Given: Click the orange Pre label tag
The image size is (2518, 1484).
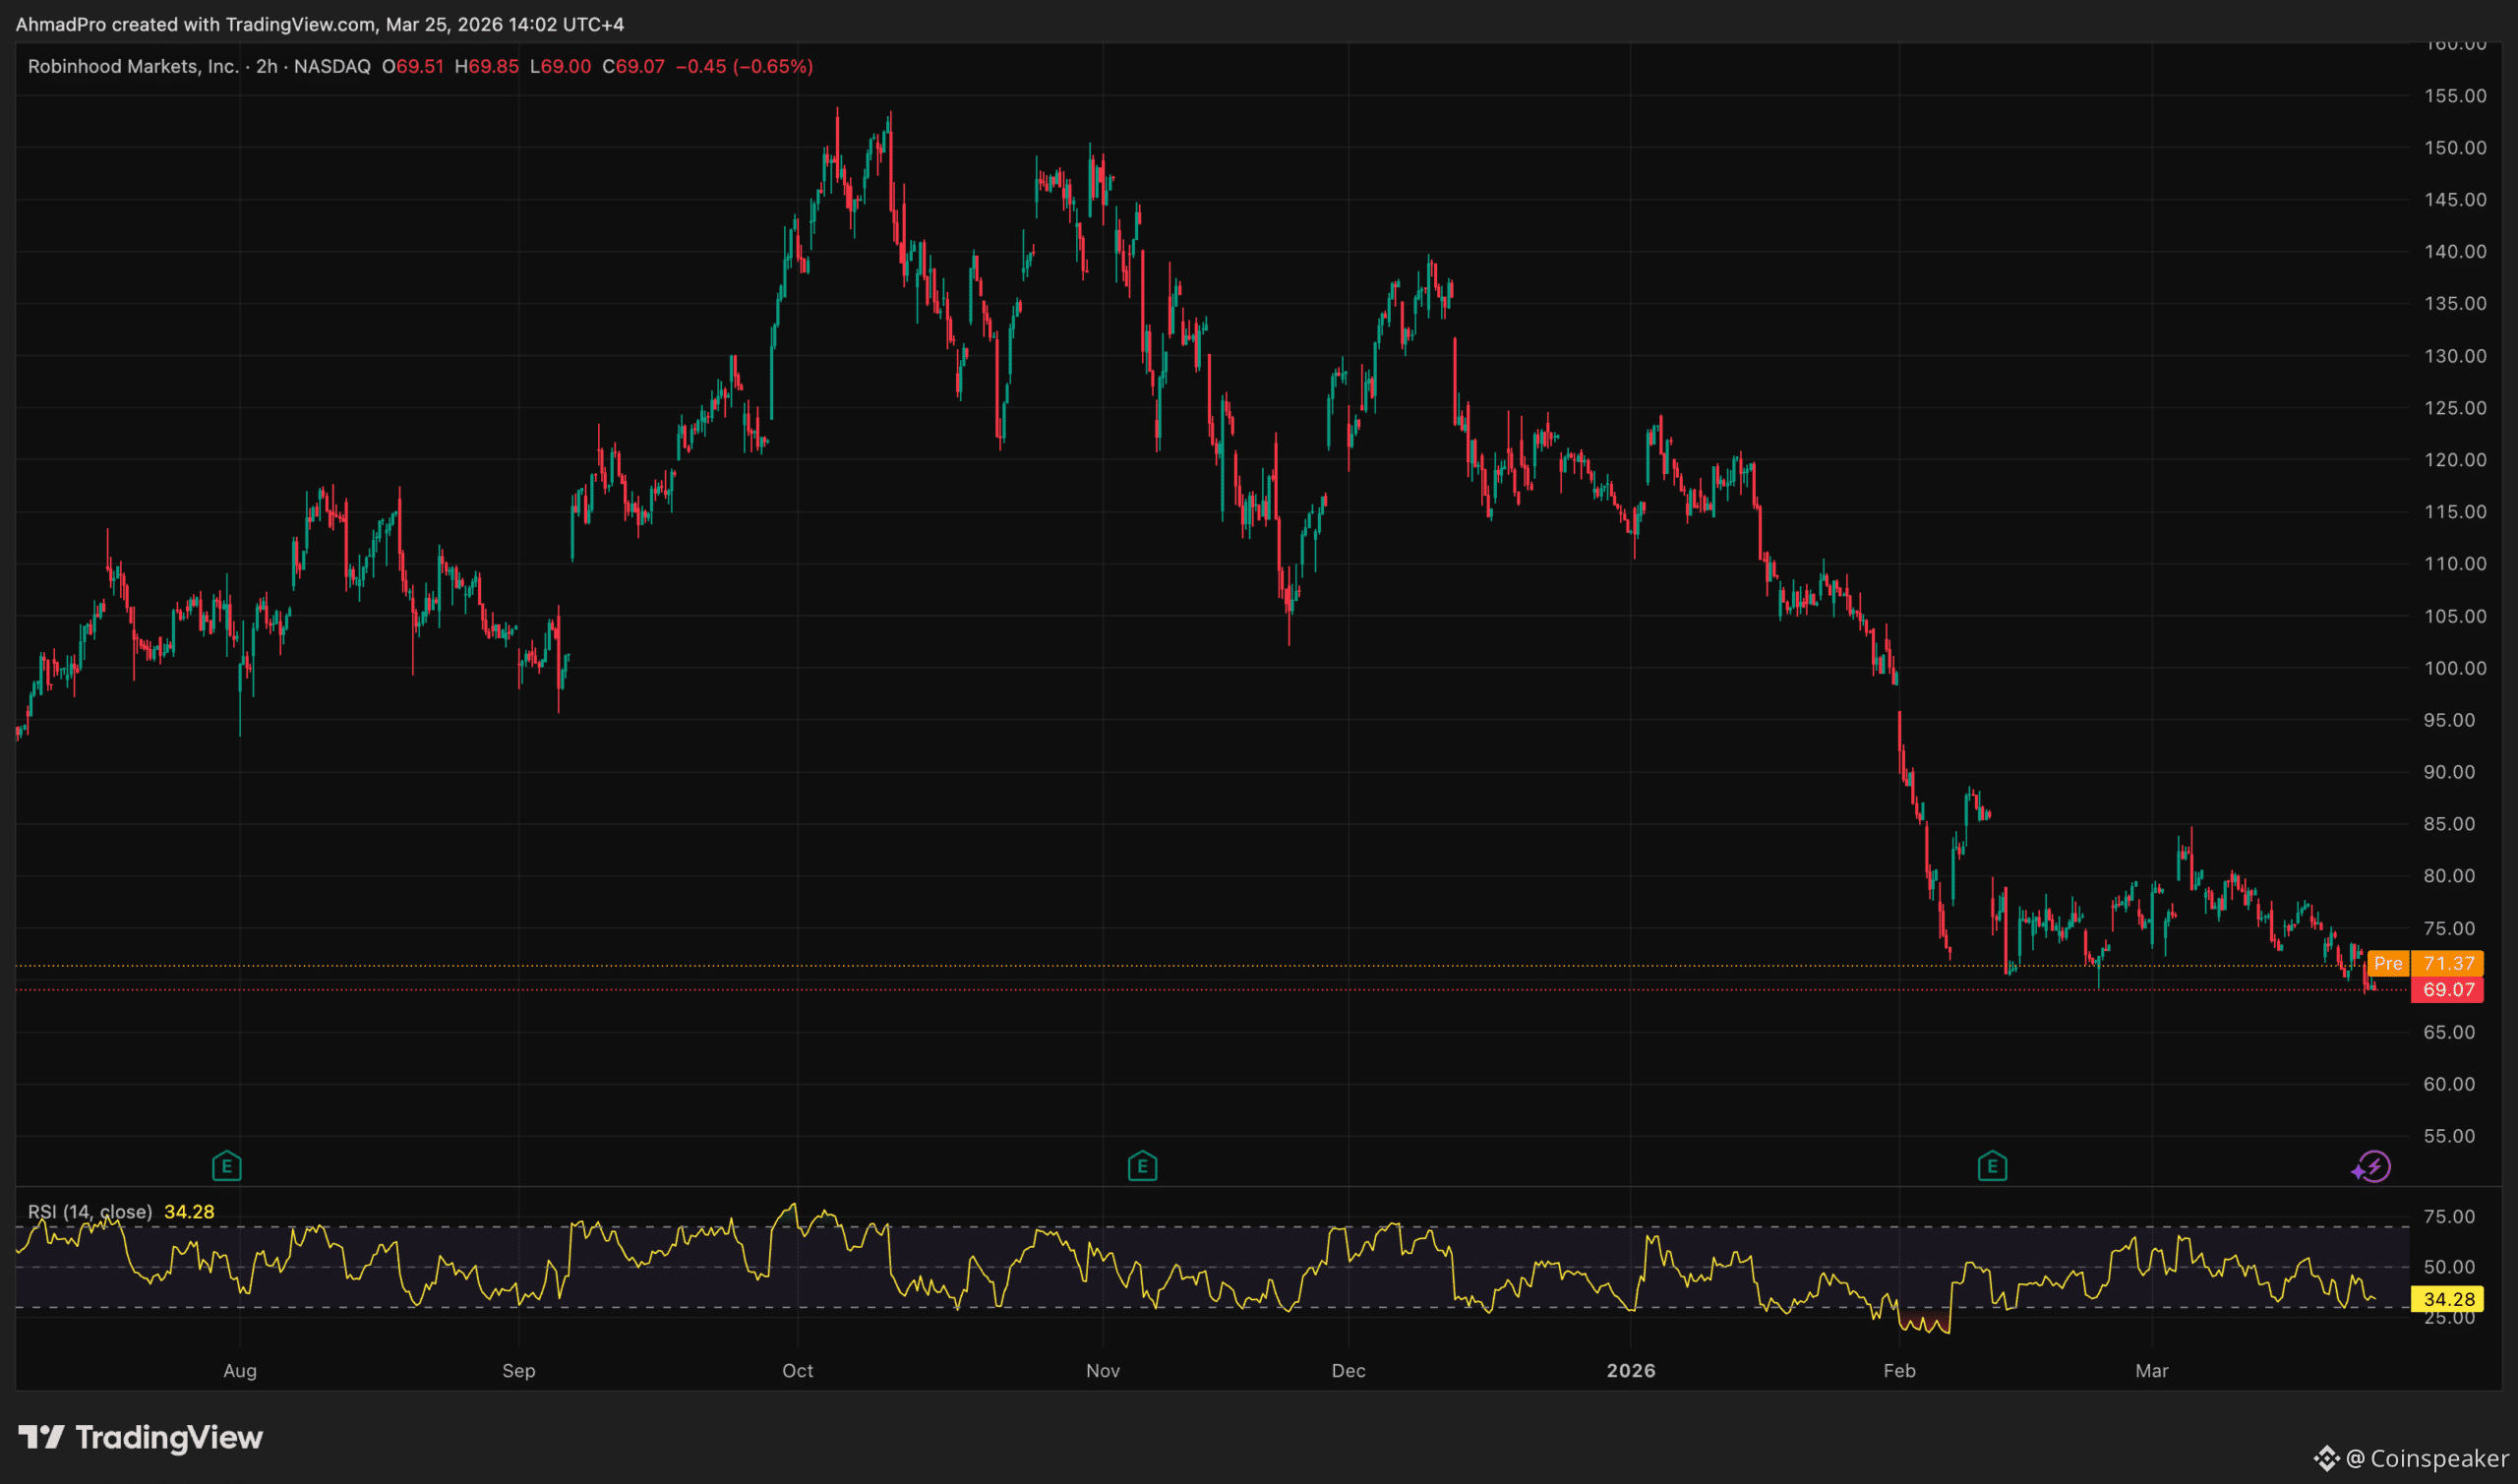Looking at the screenshot, I should (2388, 963).
